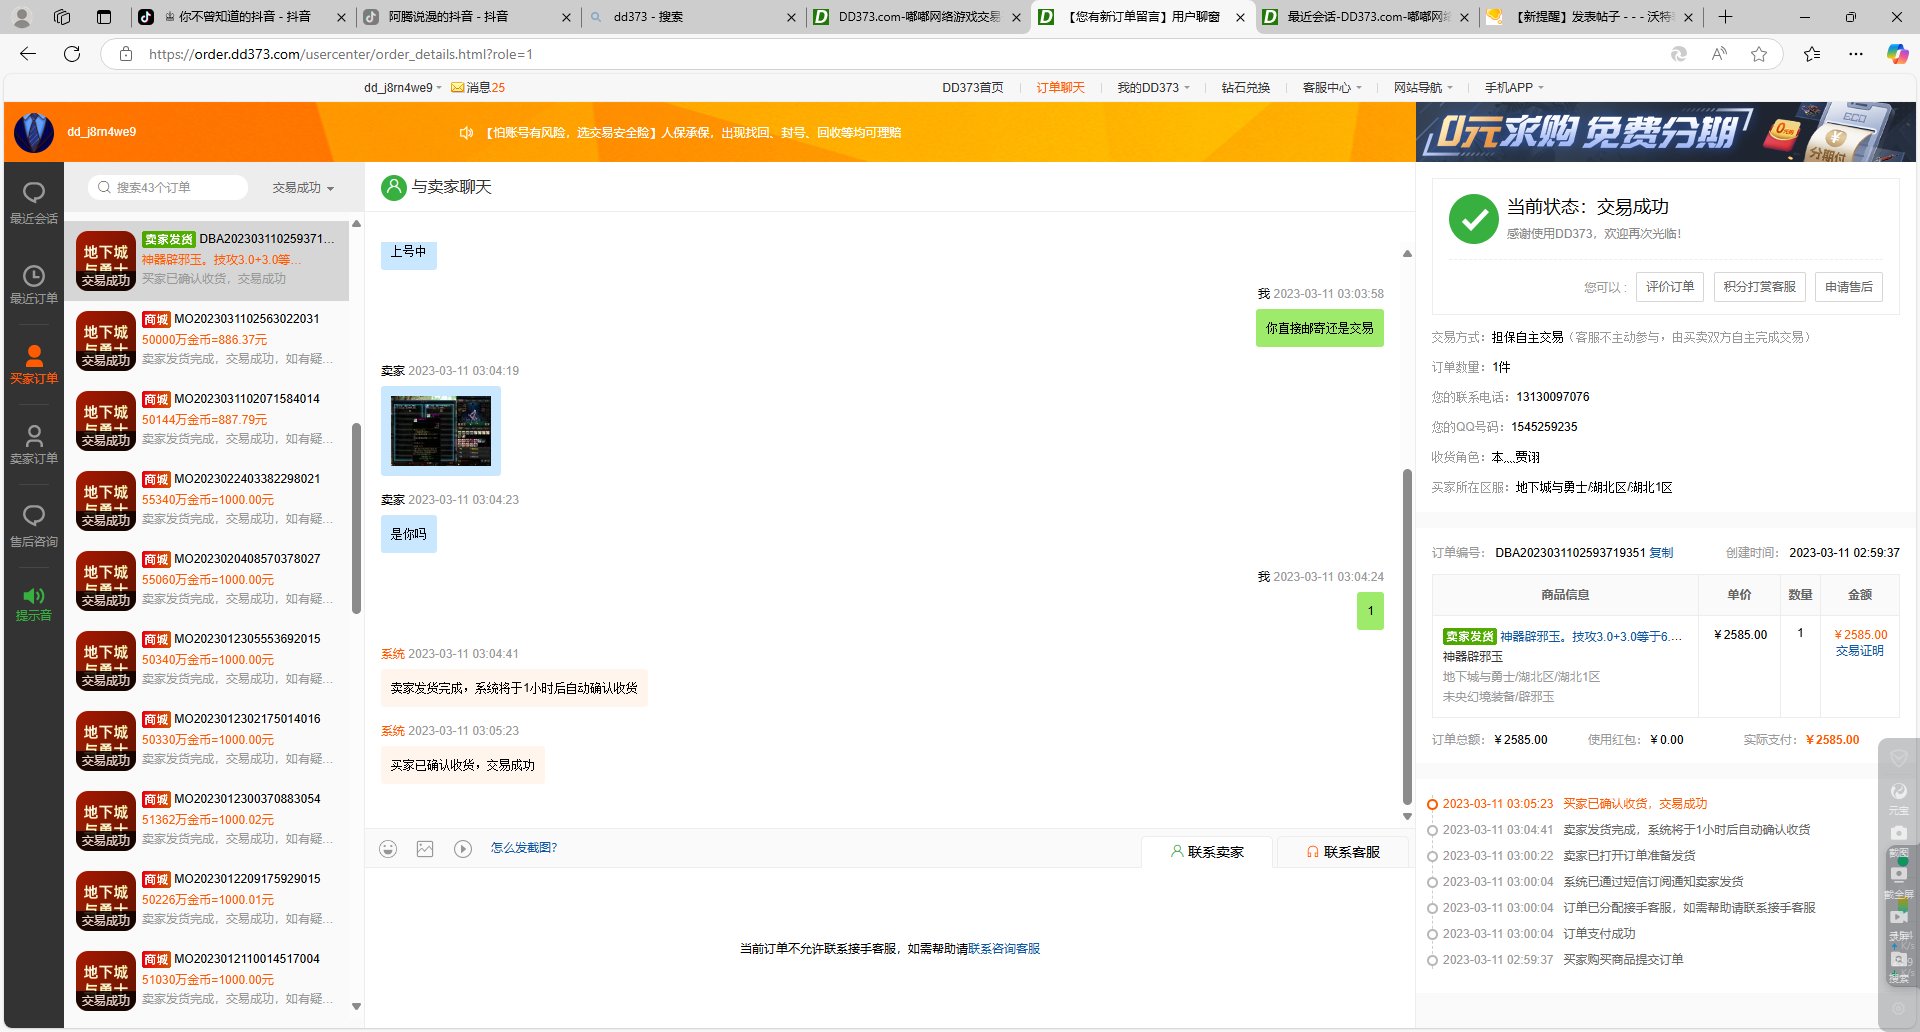Click 联系咨询客服 link at bottom

click(1004, 949)
